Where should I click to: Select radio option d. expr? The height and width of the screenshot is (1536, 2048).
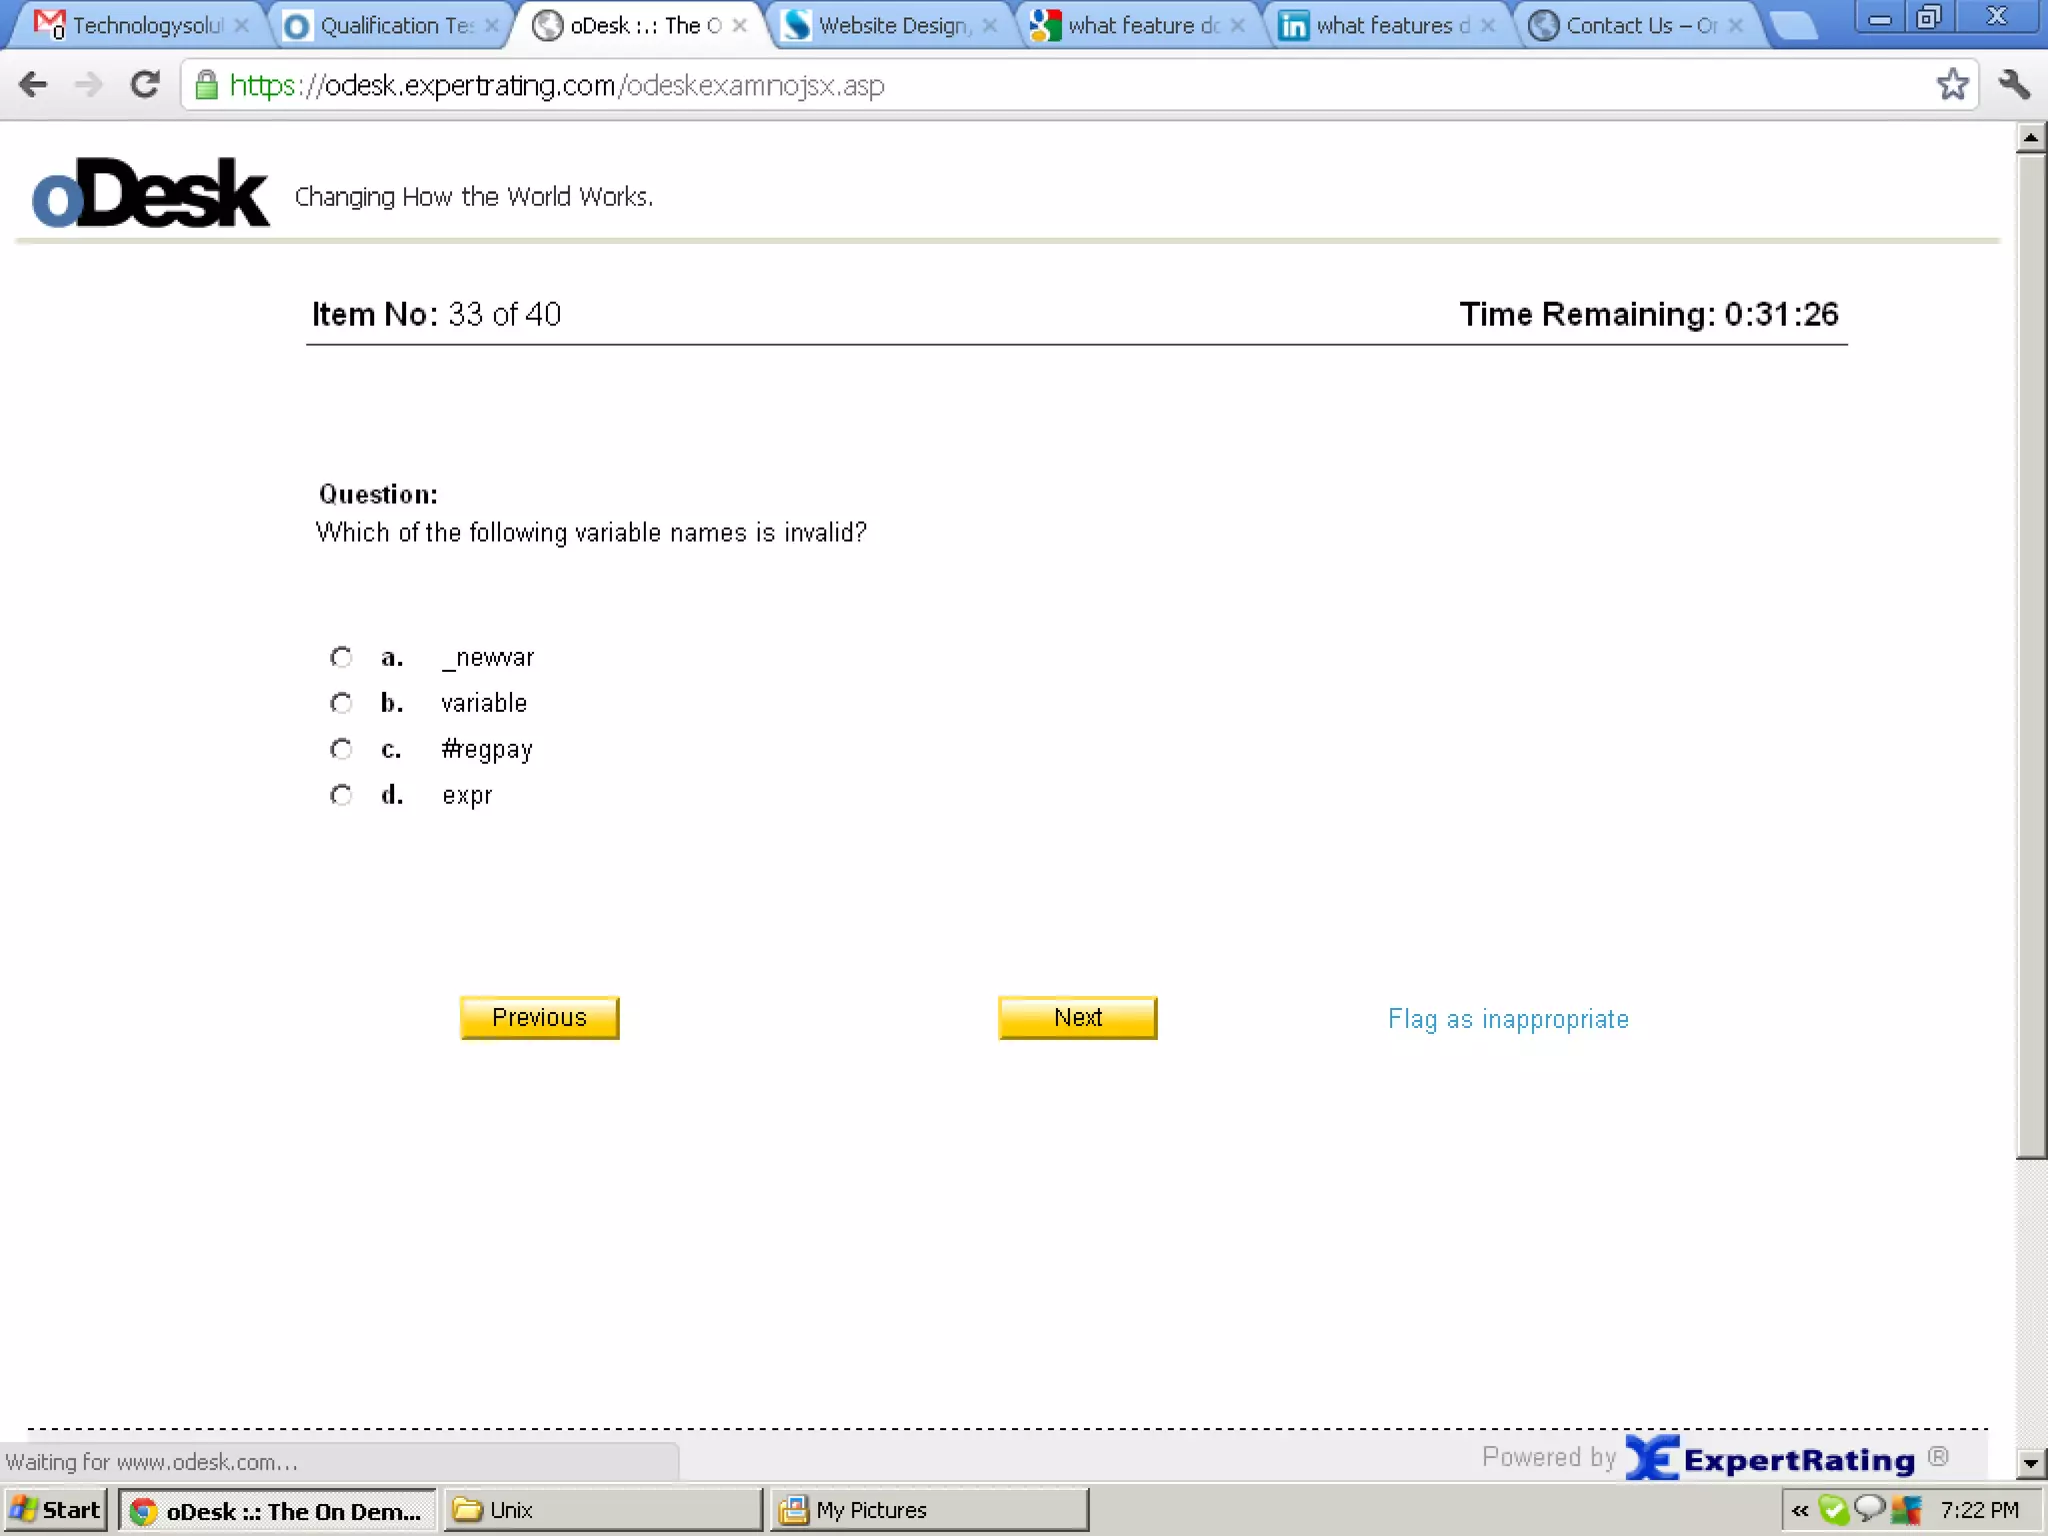341,795
